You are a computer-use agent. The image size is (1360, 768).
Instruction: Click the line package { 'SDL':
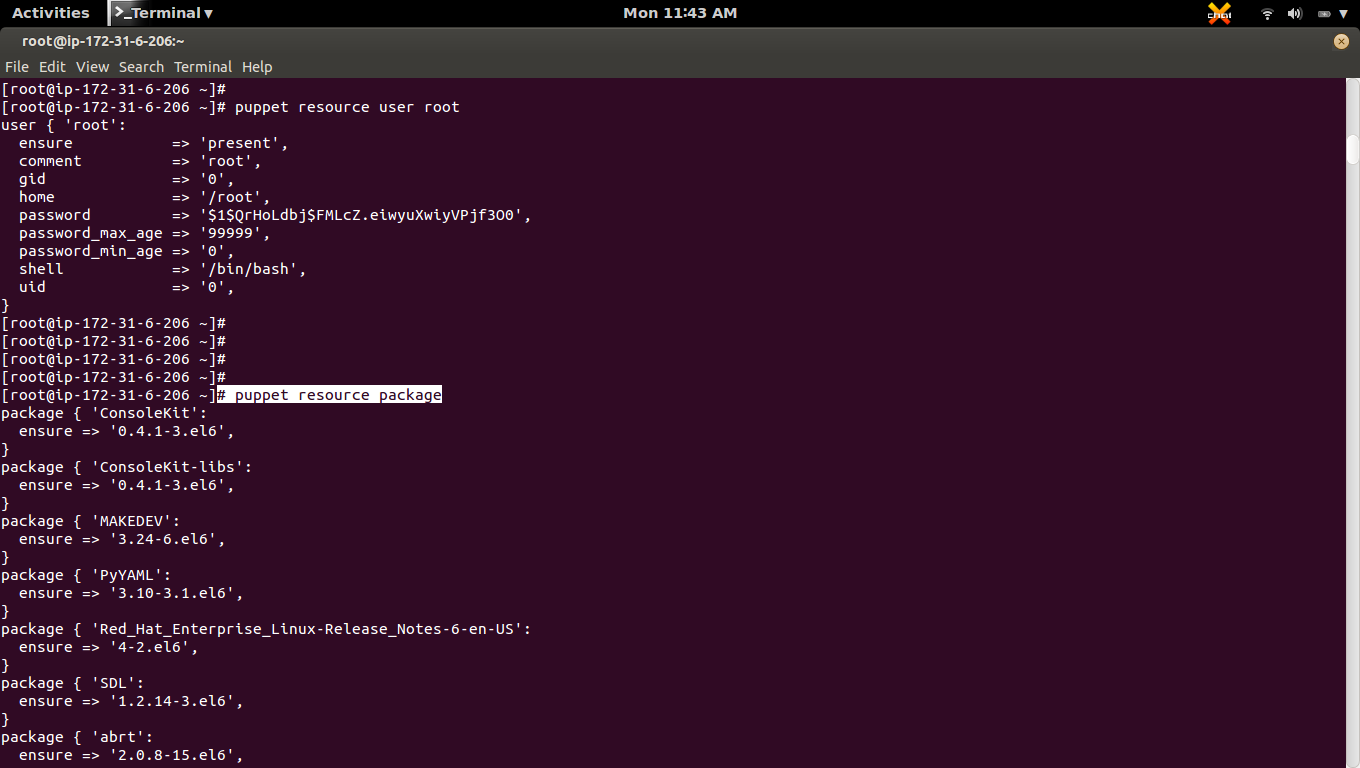[x=73, y=683]
